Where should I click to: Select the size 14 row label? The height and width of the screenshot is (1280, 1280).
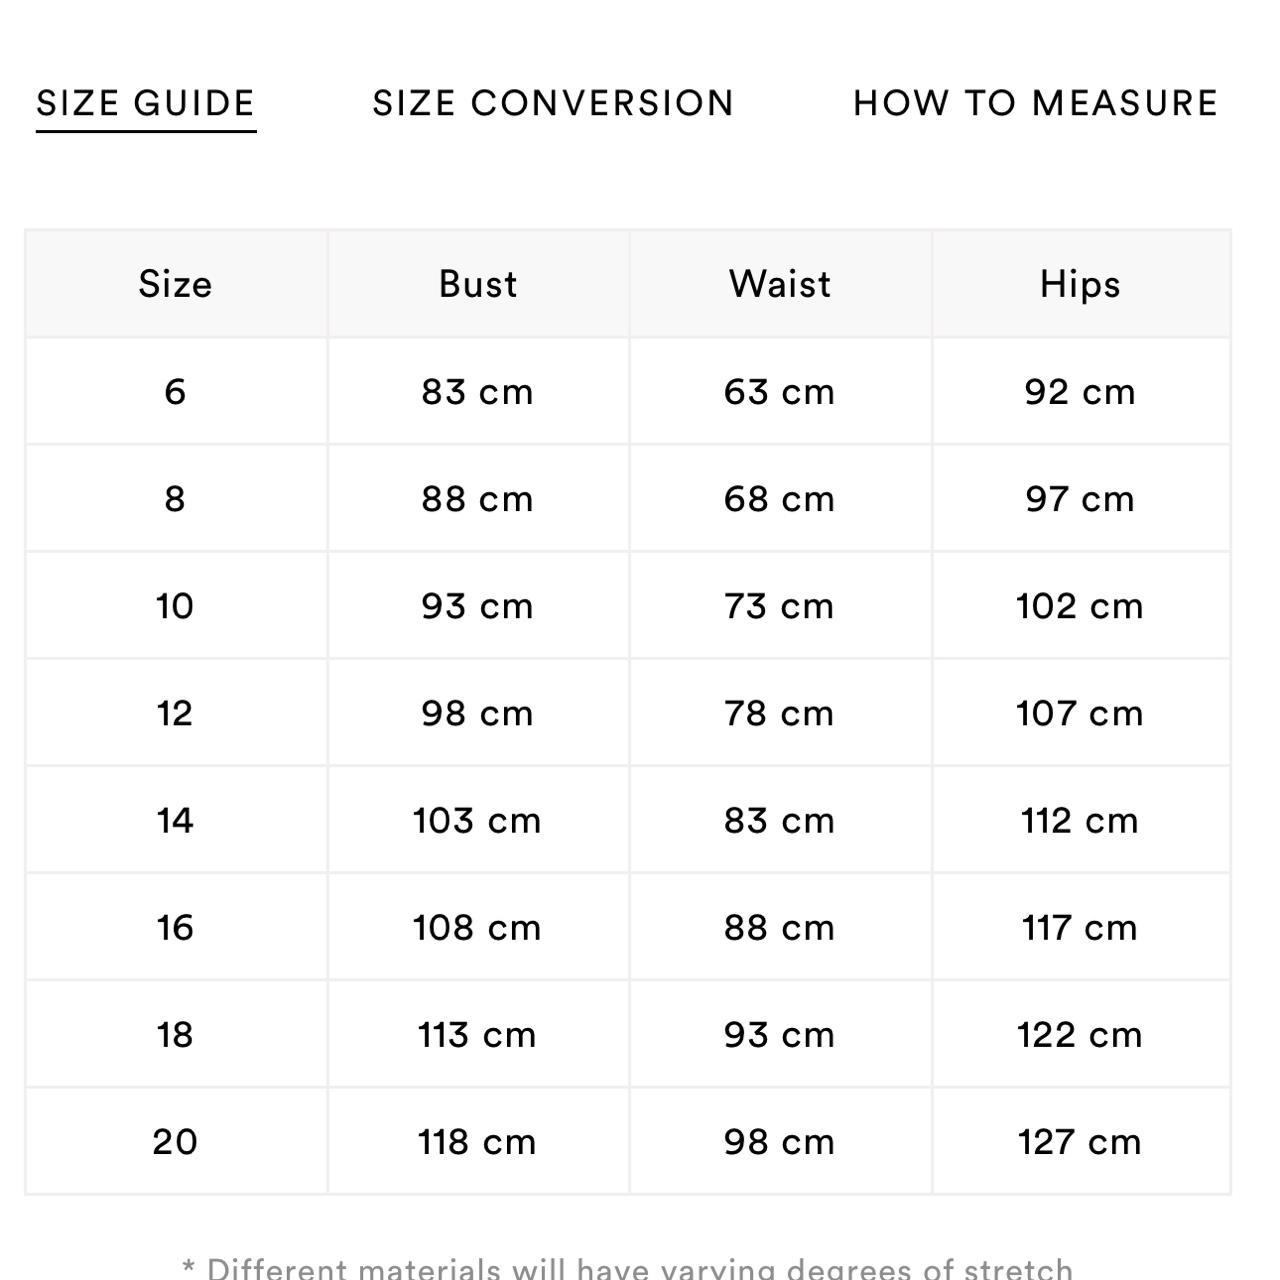[x=175, y=820]
